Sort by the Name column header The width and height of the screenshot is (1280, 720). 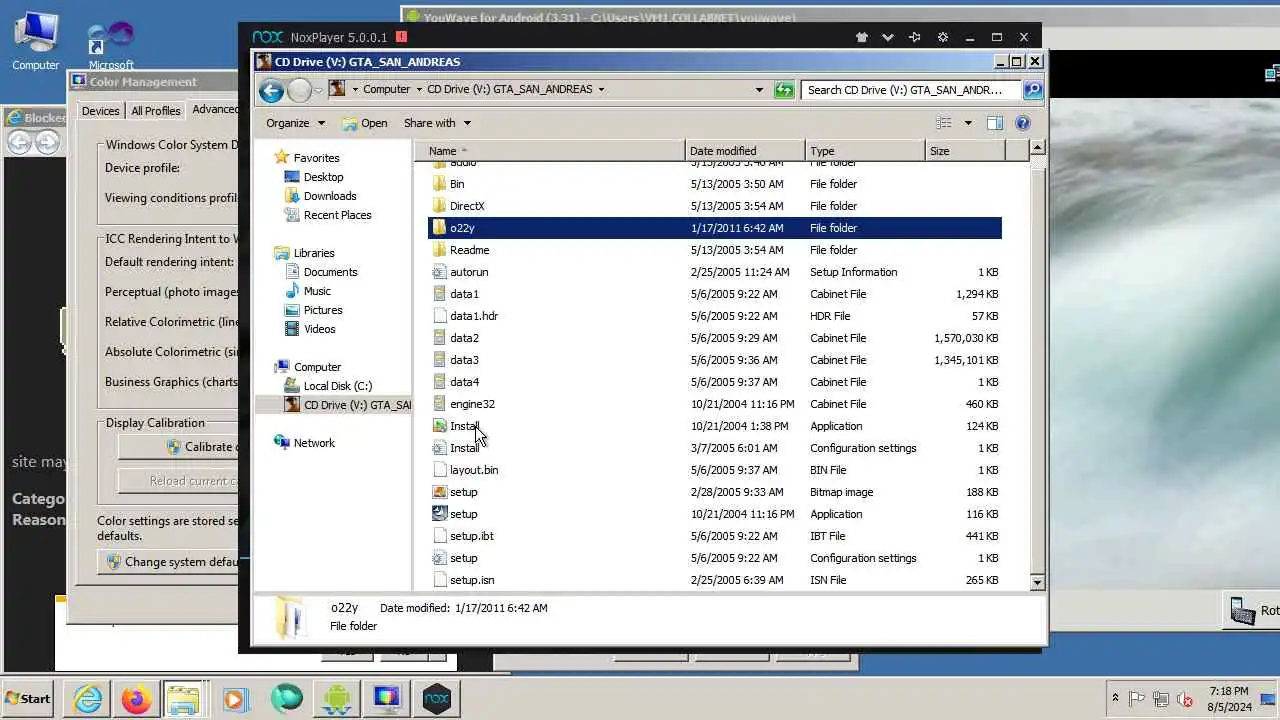(550, 151)
